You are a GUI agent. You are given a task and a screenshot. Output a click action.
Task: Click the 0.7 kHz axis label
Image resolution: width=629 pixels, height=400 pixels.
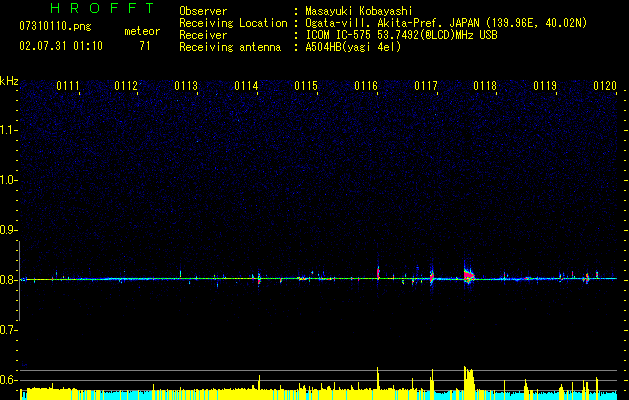[8, 330]
